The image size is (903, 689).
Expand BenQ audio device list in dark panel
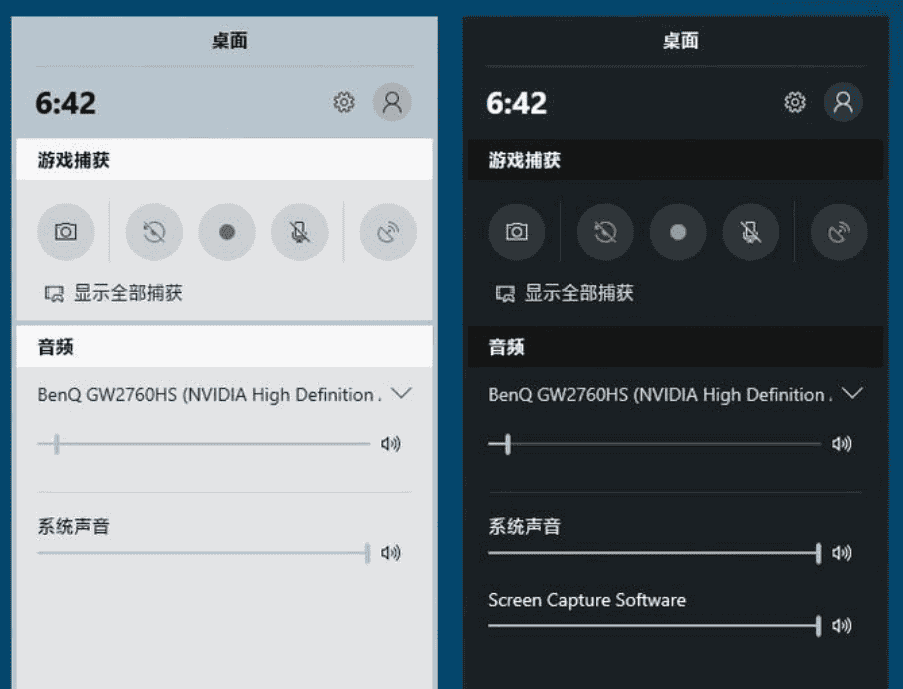pos(853,394)
